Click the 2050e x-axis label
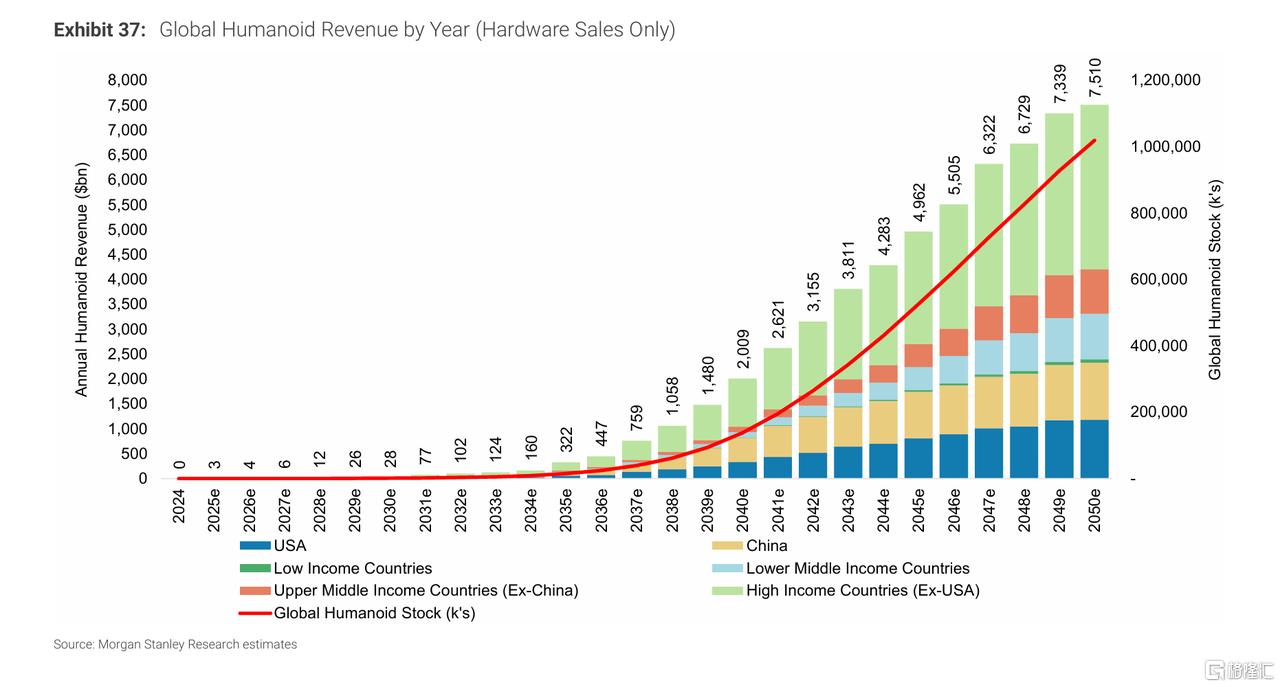 click(x=1096, y=509)
